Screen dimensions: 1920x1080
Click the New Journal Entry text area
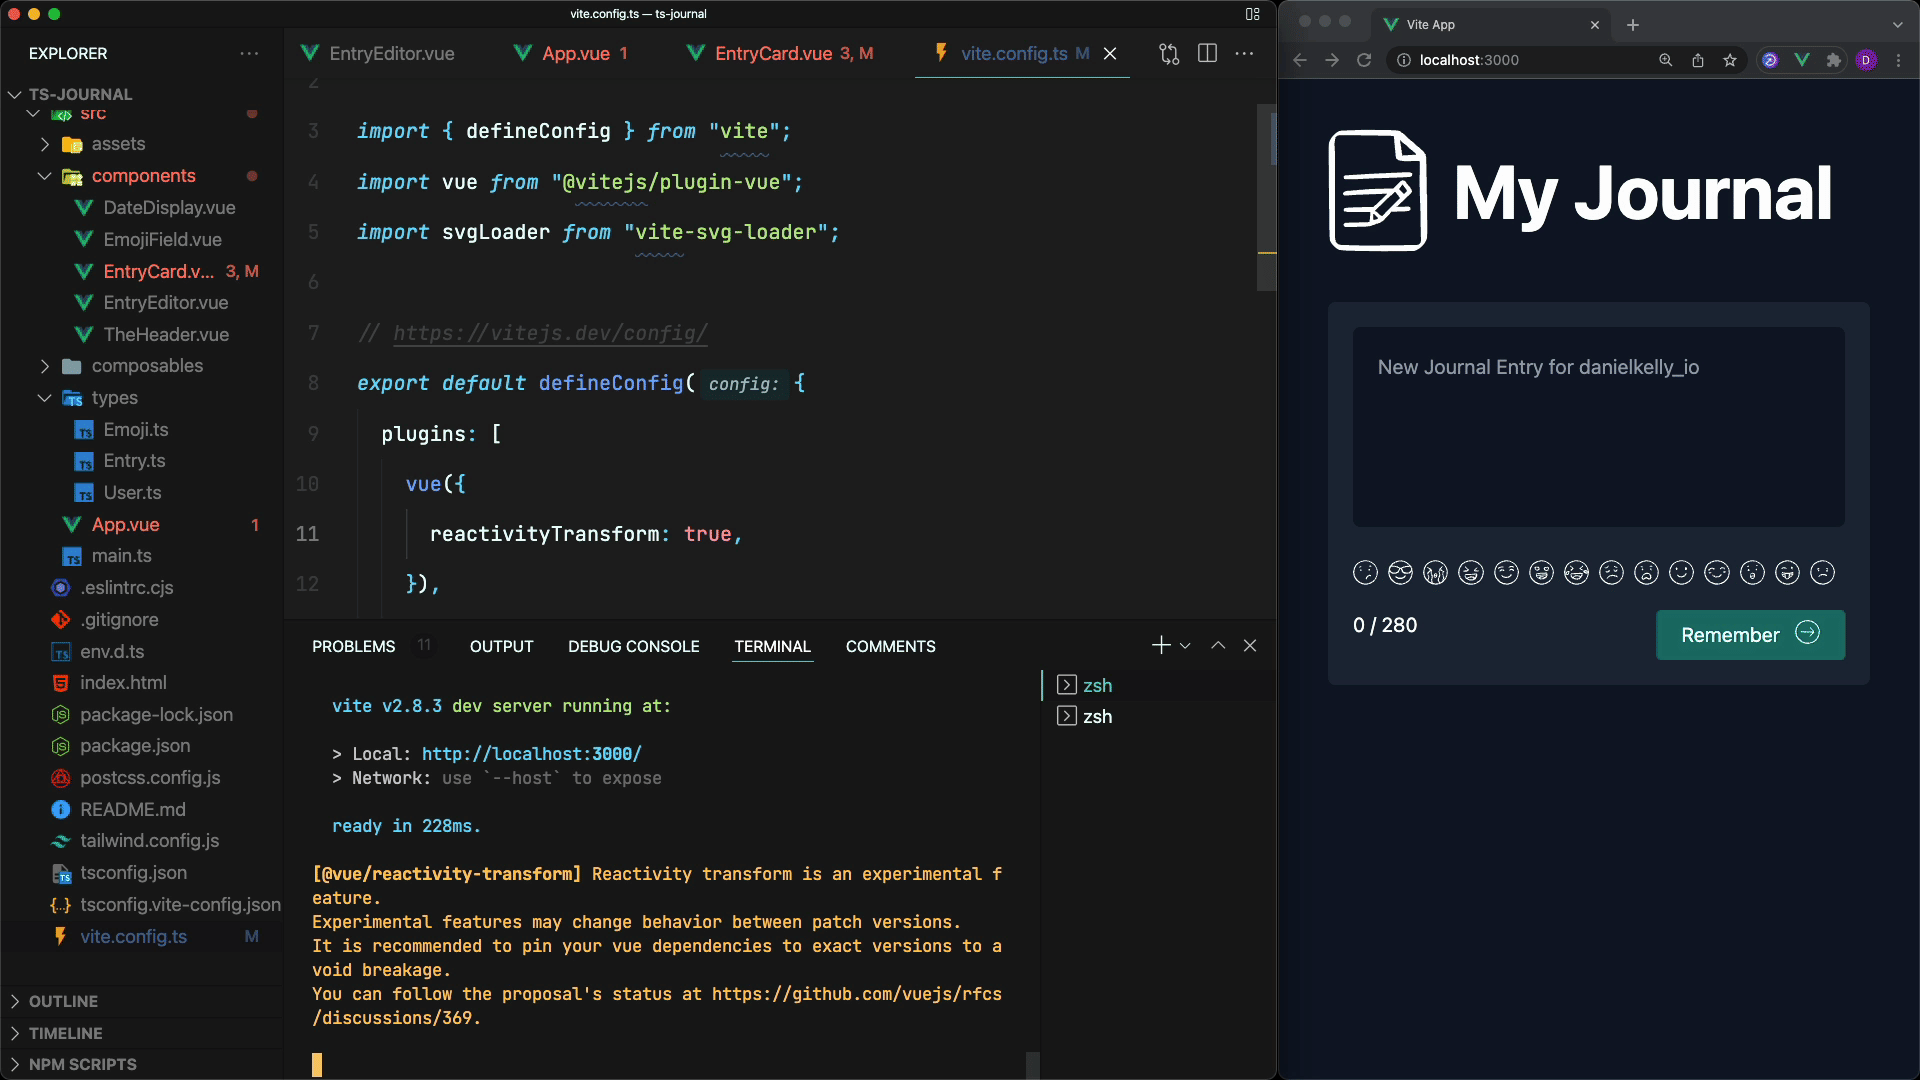[x=1598, y=427]
